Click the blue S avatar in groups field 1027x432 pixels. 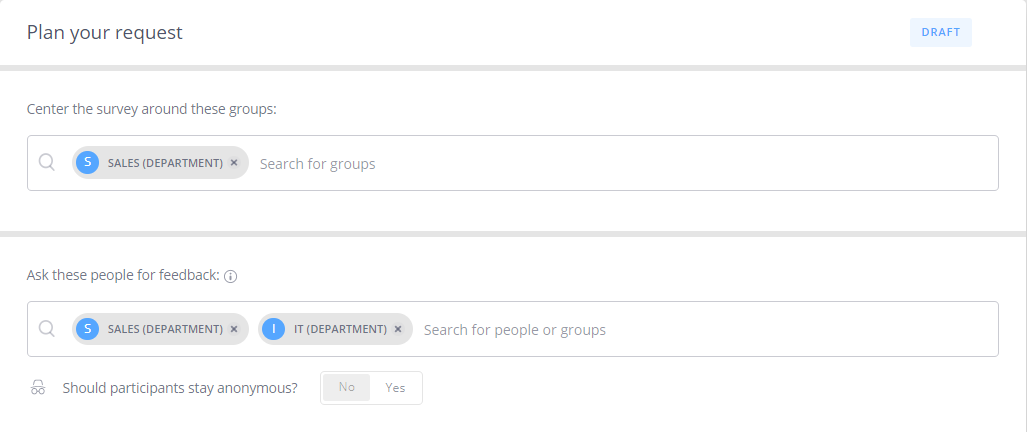pyautogui.click(x=88, y=163)
